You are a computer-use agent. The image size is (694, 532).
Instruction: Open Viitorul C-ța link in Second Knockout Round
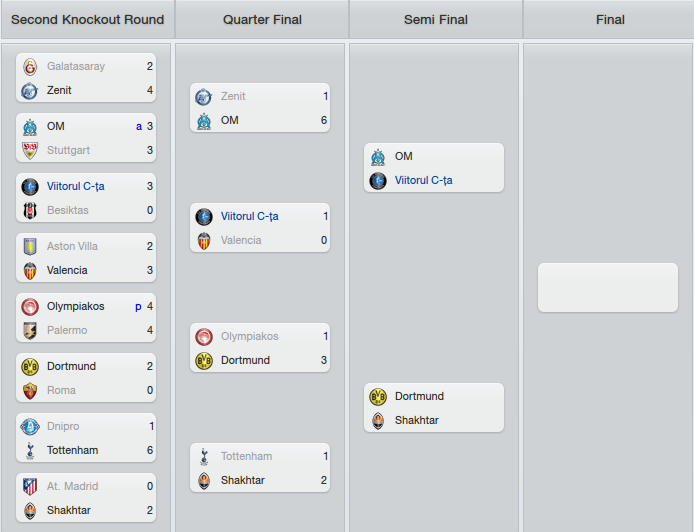coord(76,186)
